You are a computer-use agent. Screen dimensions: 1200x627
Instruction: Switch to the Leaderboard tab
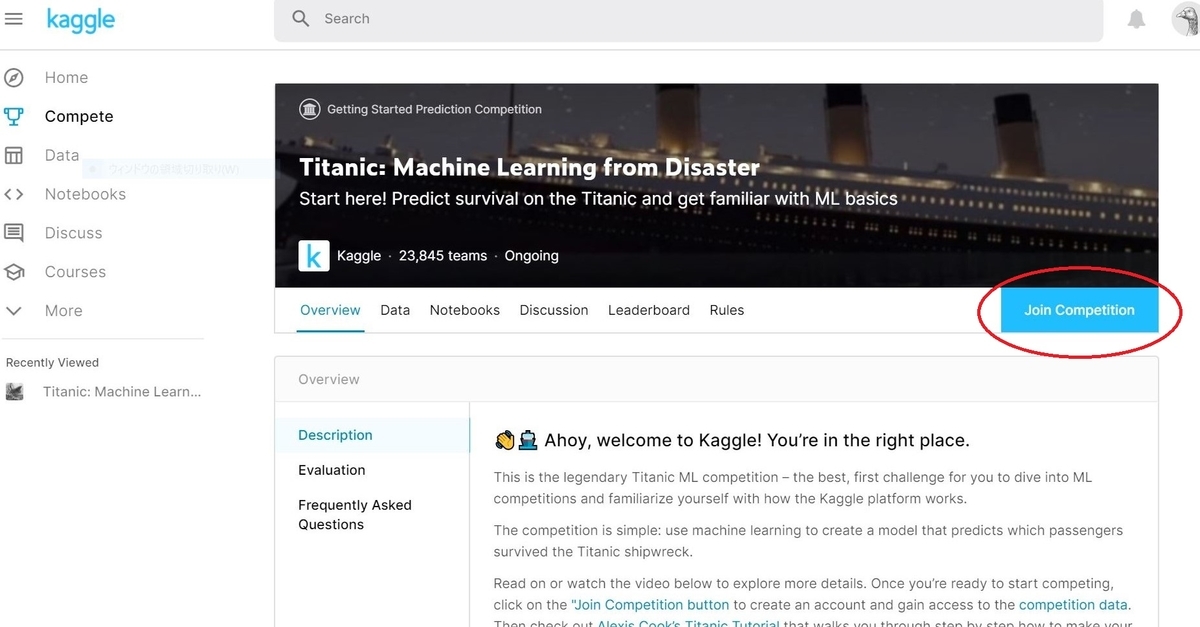[x=649, y=310]
